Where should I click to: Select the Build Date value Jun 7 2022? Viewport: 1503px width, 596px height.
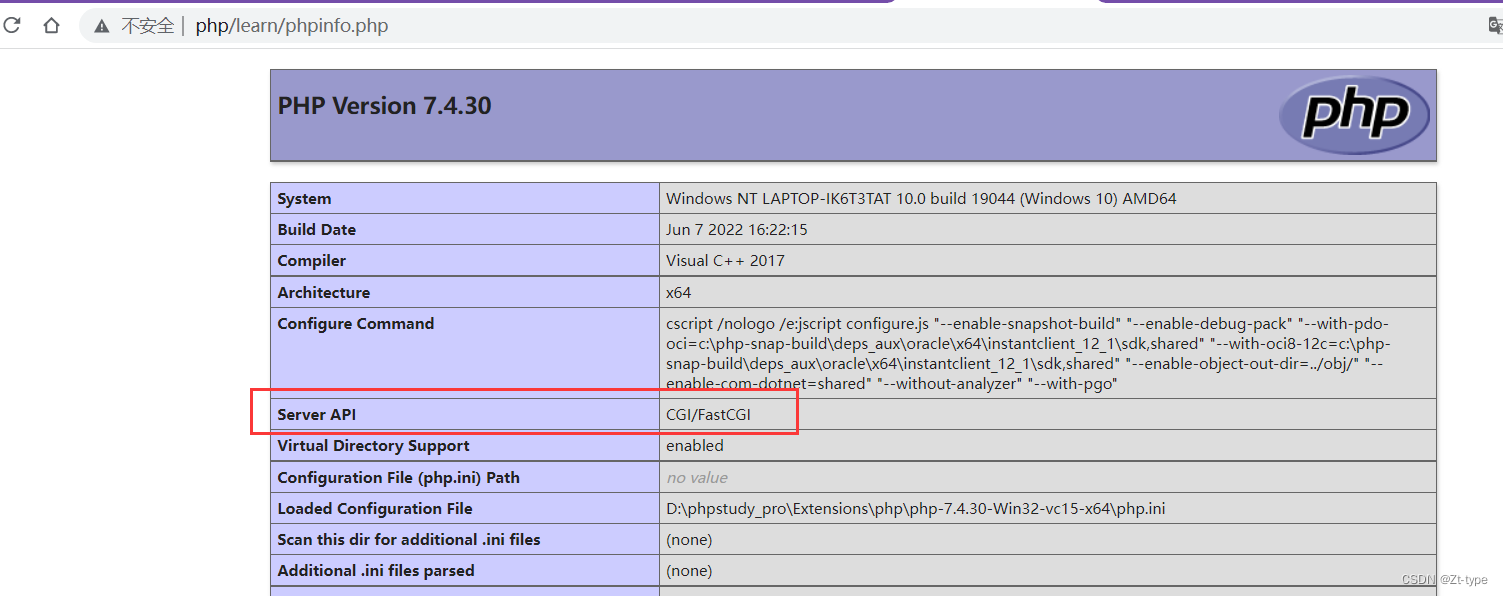click(736, 229)
